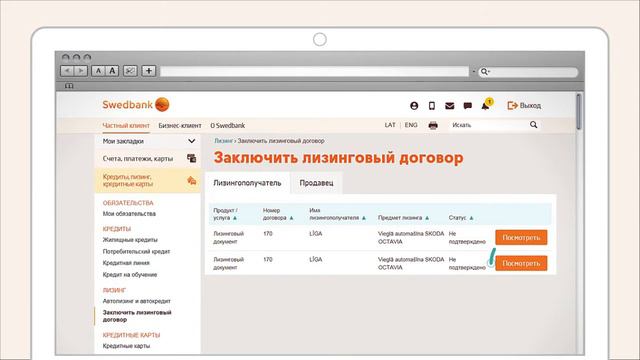Open the mobile phone icon in header

431,106
